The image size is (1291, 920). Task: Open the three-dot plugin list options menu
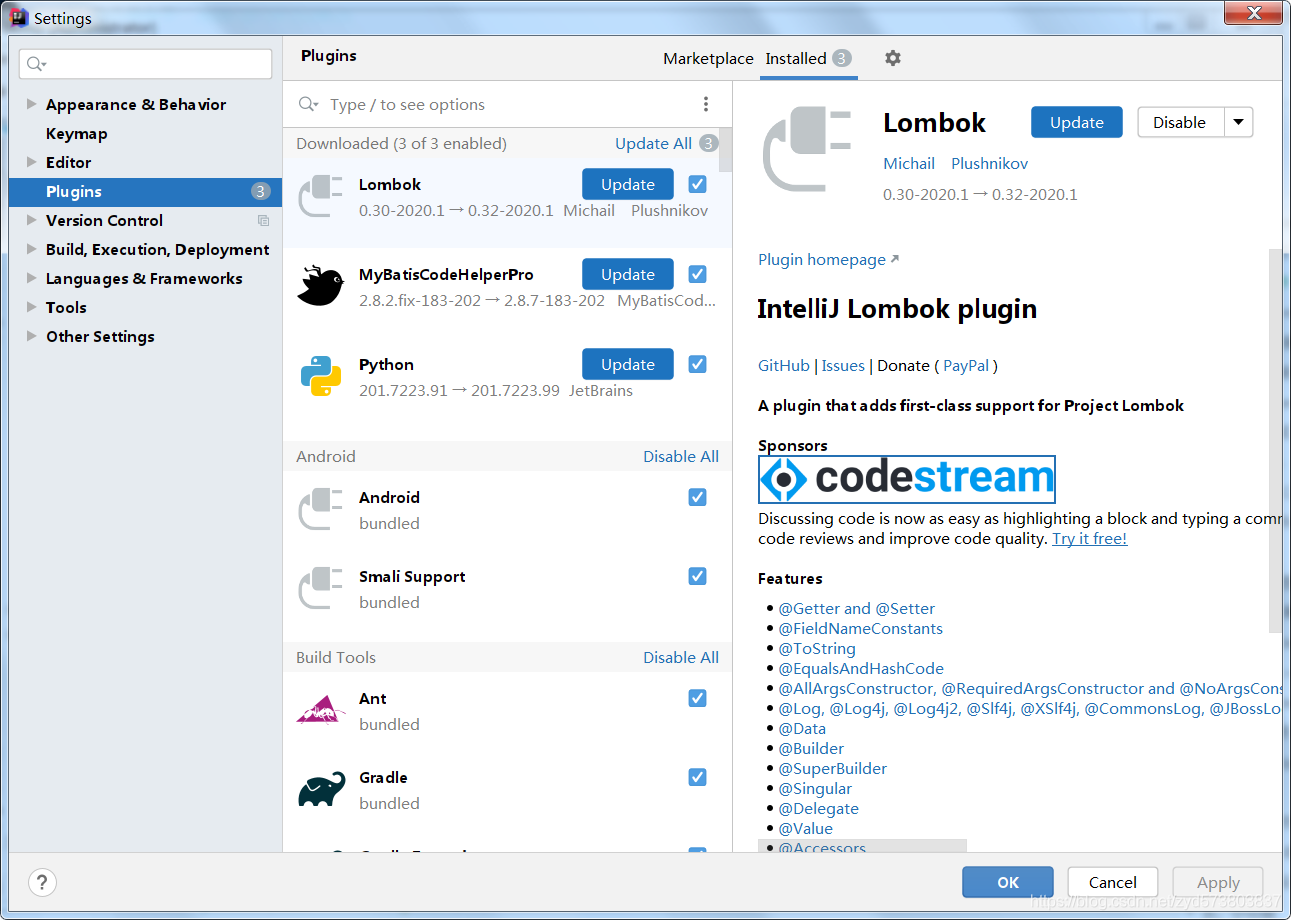point(706,104)
